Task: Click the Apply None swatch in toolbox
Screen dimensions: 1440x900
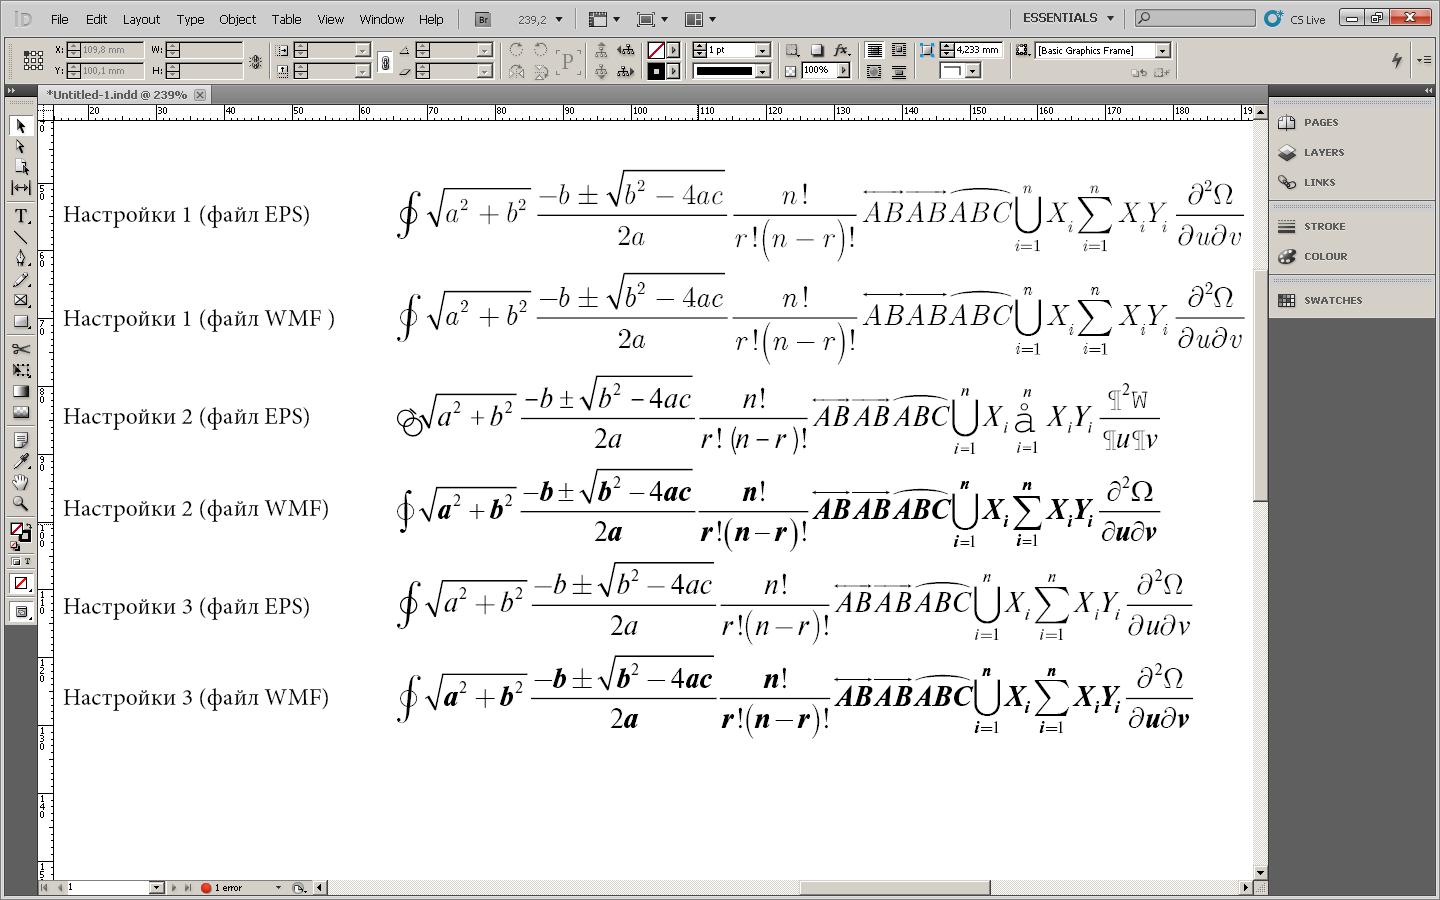Action: [x=20, y=583]
